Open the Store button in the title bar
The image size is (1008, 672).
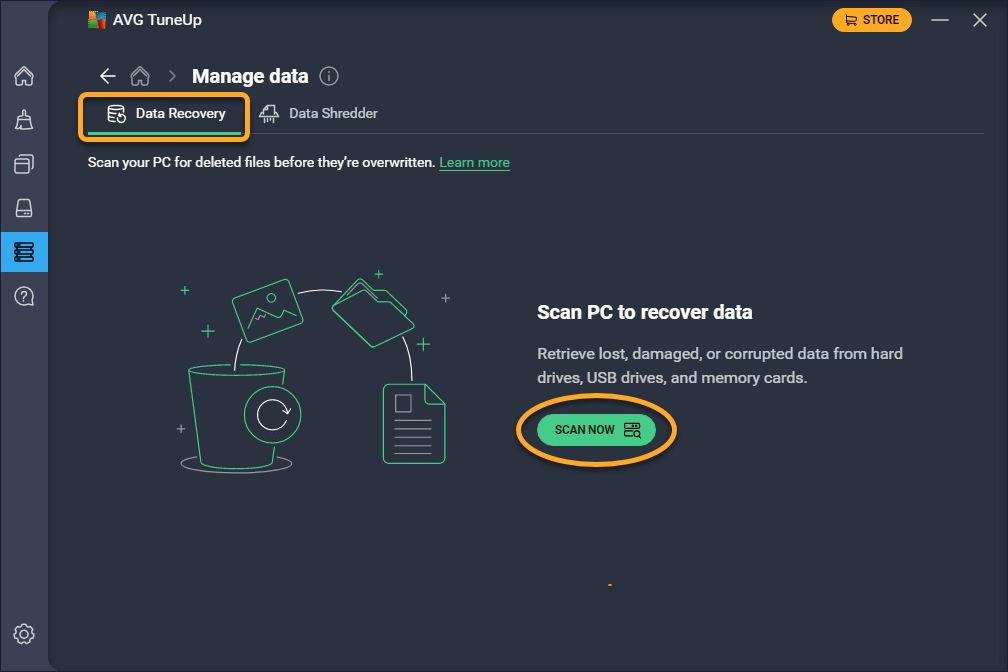(871, 20)
